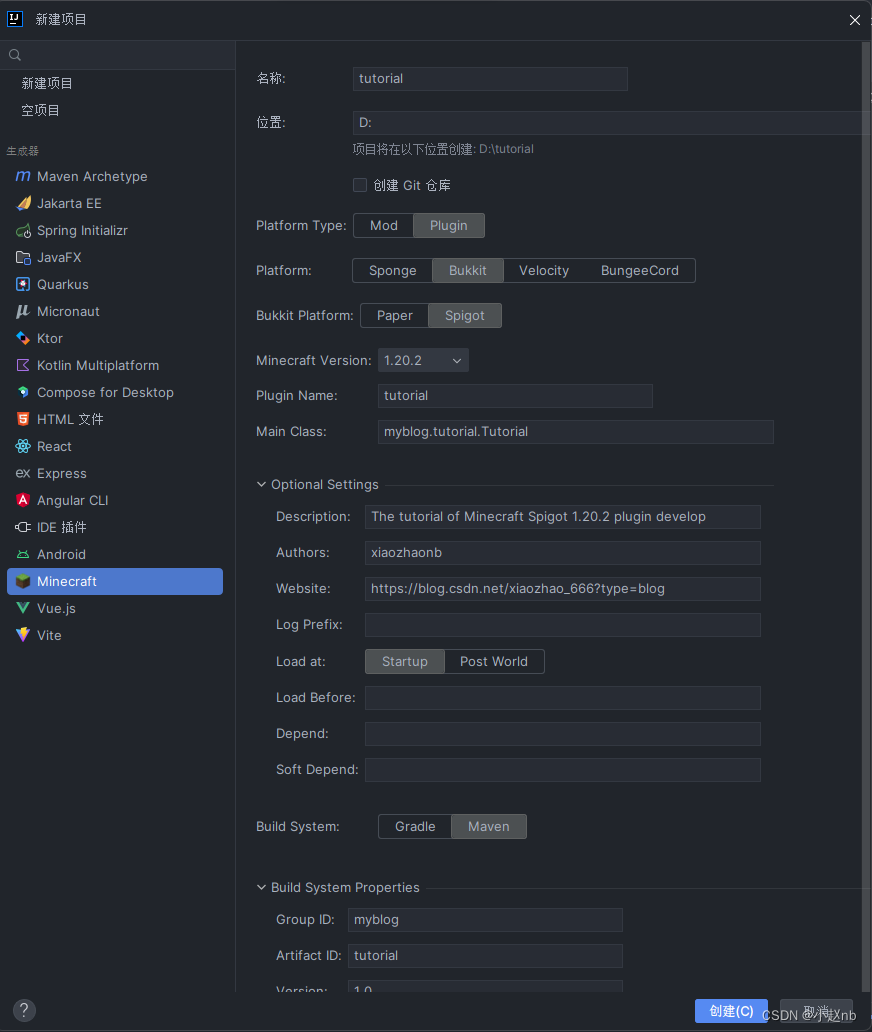The width and height of the screenshot is (872, 1032).
Task: Click the 创建(C) button
Action: click(x=731, y=1011)
